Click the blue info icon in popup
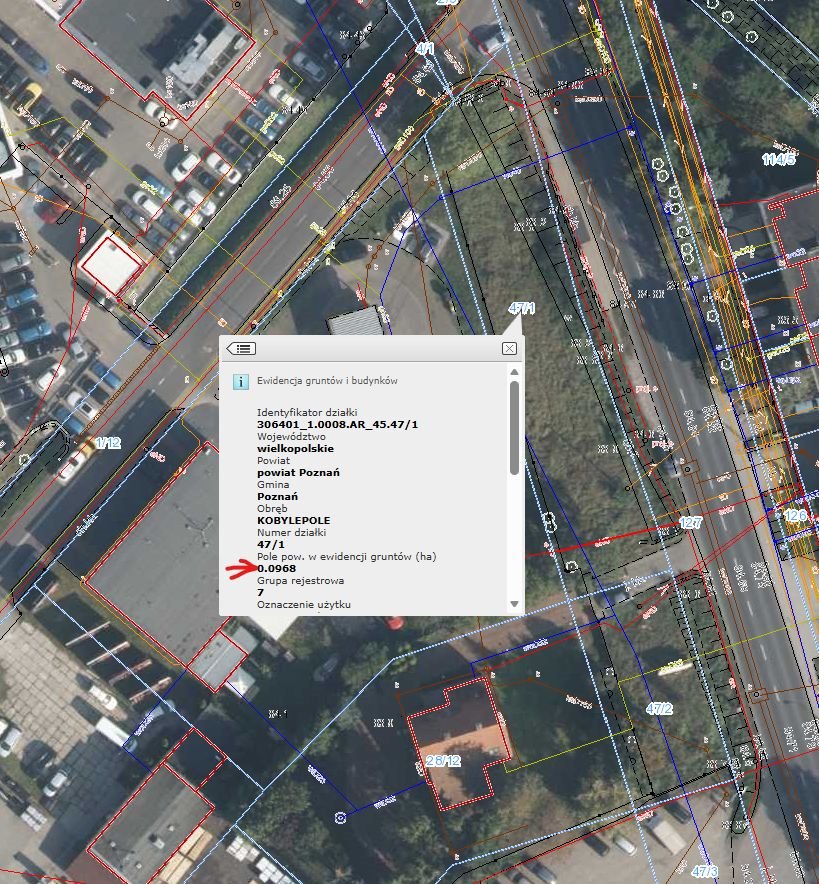Viewport: 819px width, 884px height. 240,381
